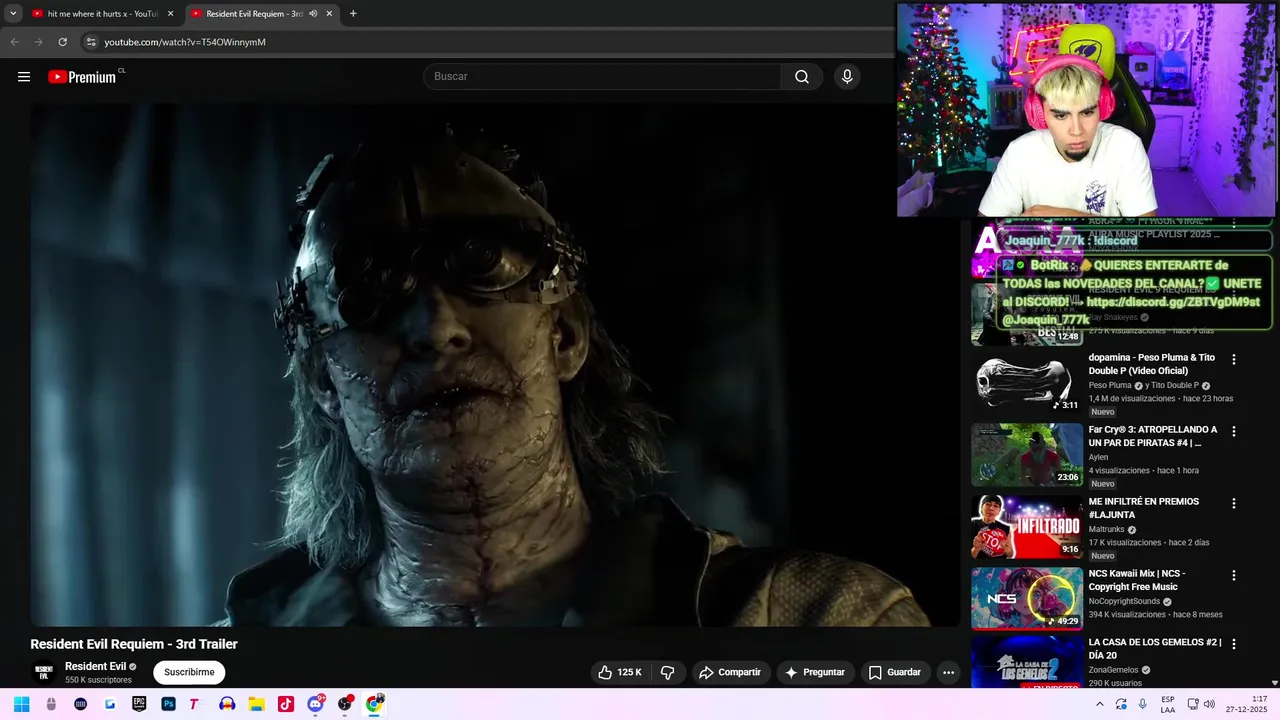This screenshot has width=1280, height=720.
Task: Open options menu for ME INFILTRÉ video
Action: pos(1234,503)
